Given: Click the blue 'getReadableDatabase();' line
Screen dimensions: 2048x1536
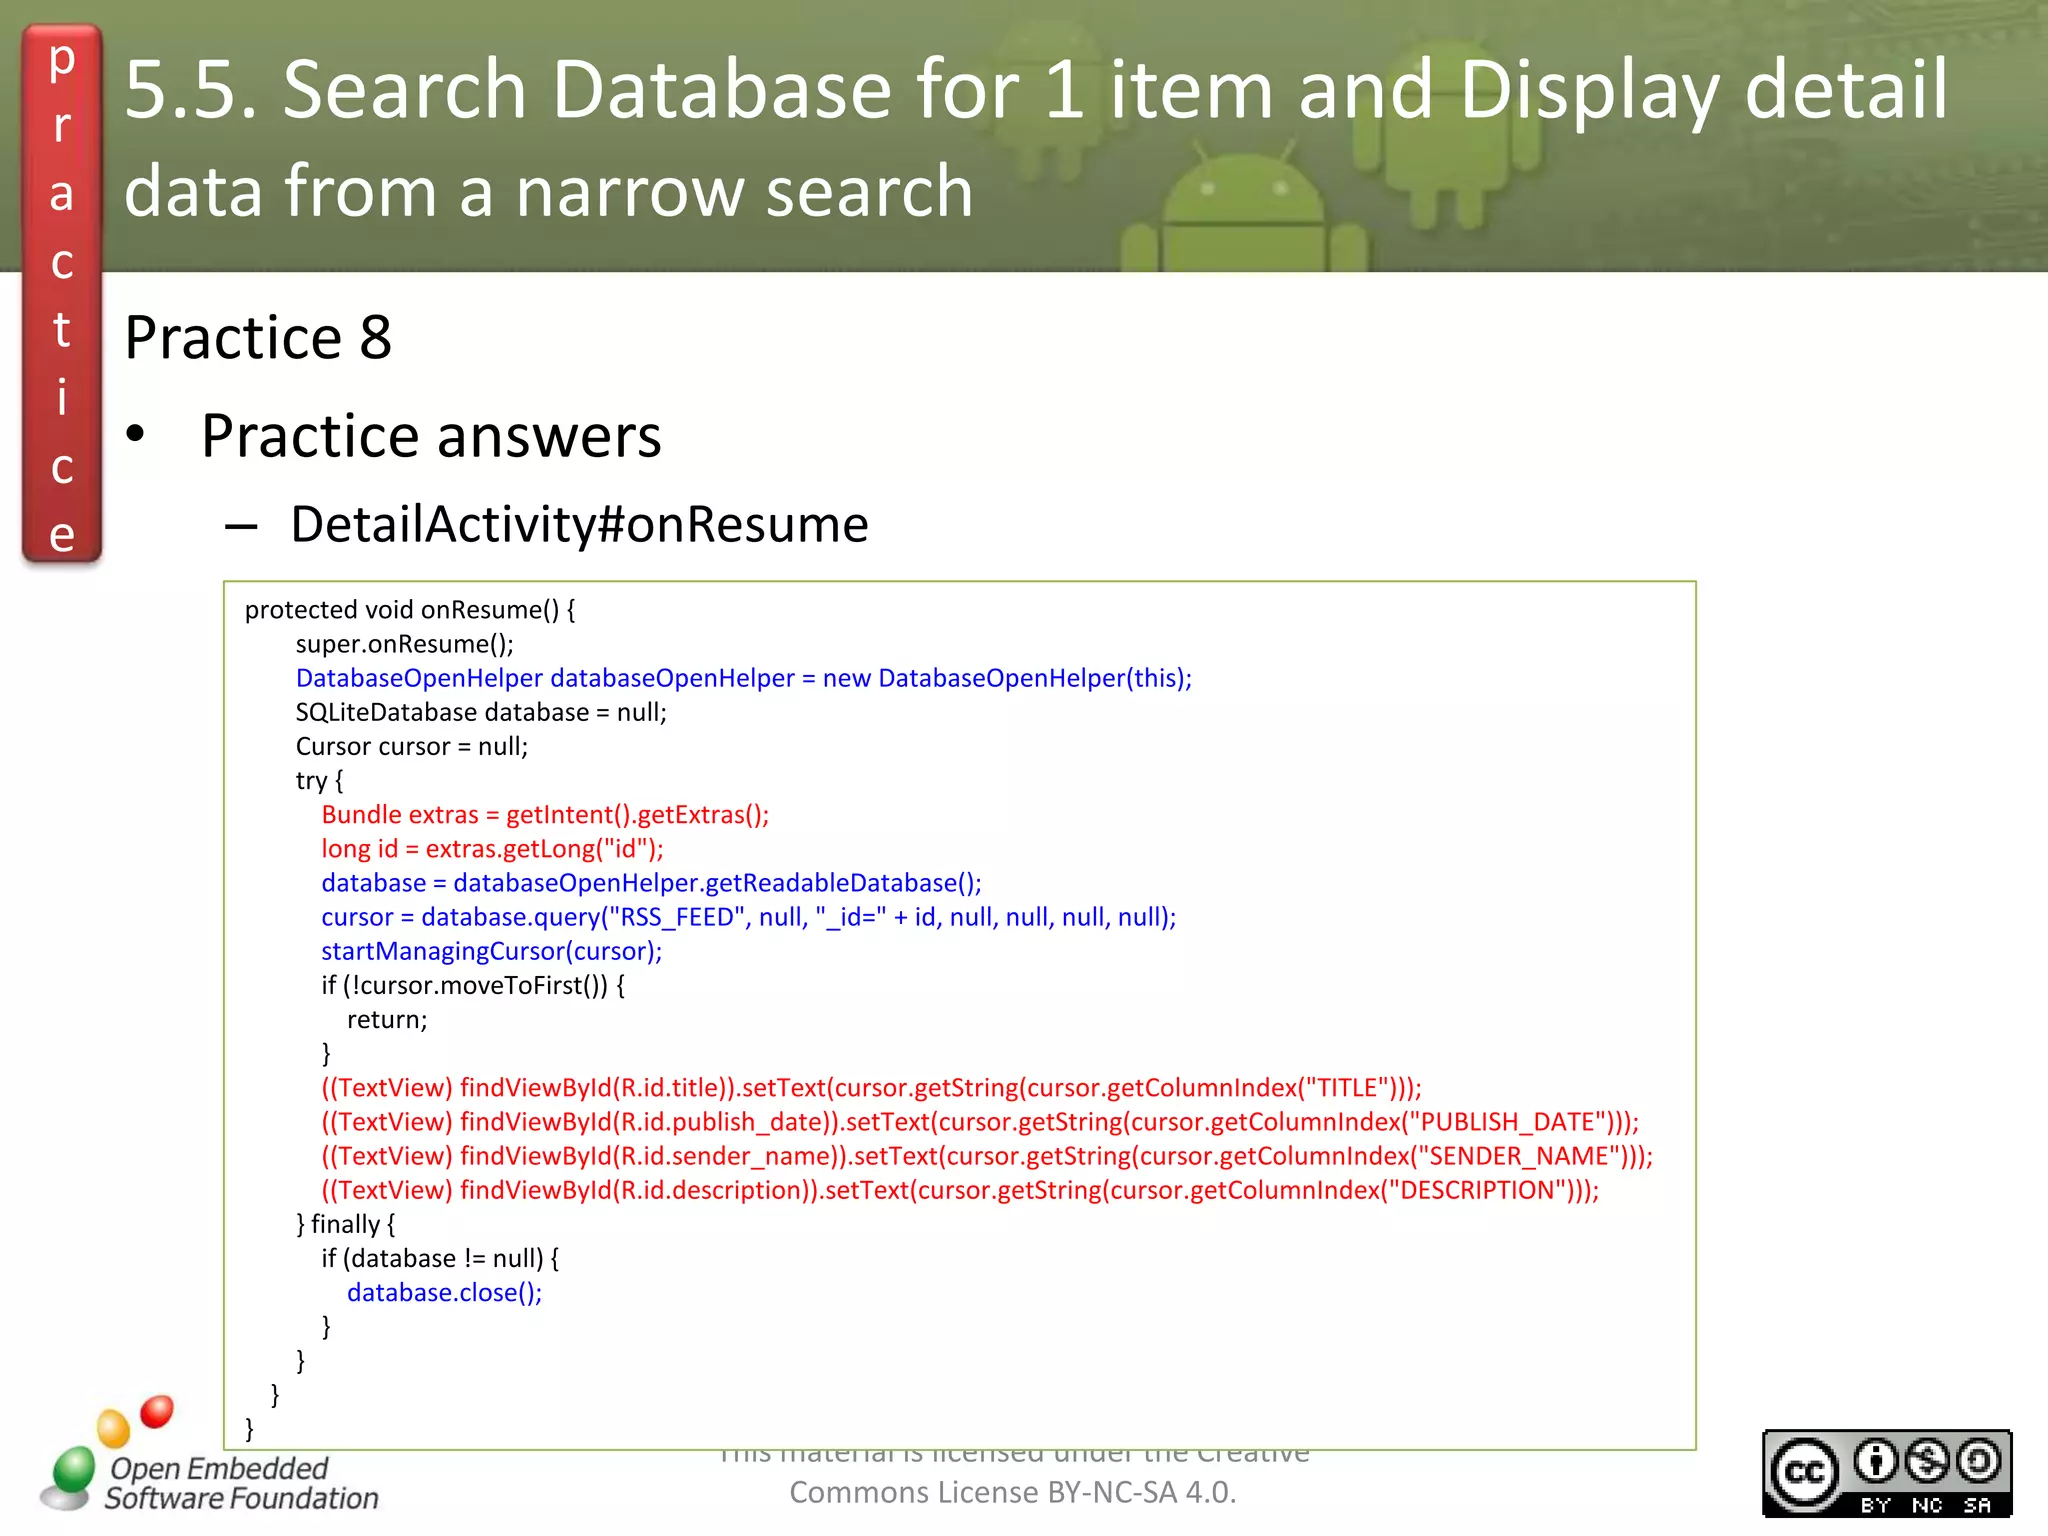Looking at the screenshot, I should 651,883.
